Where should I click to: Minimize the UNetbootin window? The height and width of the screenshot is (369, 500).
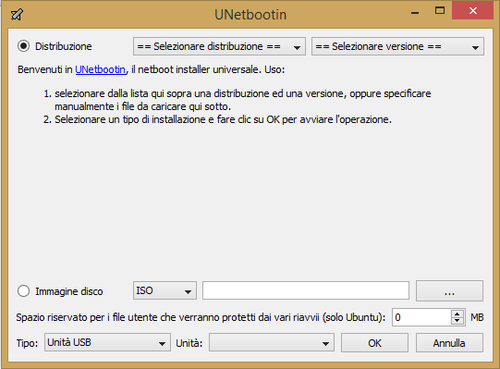[415, 13]
